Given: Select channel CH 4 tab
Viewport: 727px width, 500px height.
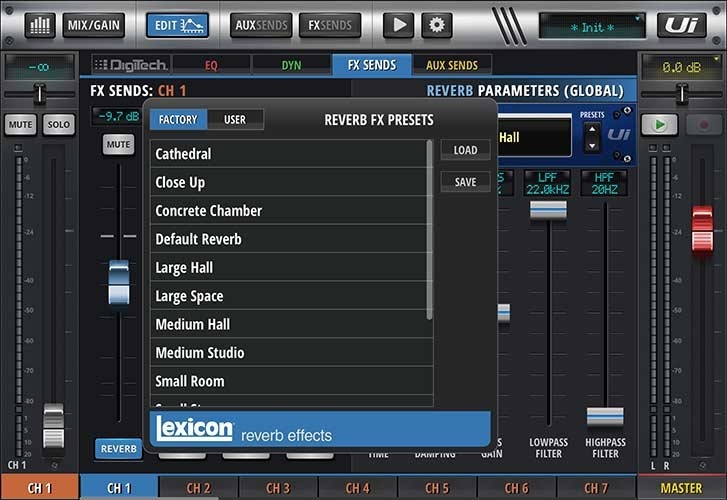Looking at the screenshot, I should pyautogui.click(x=357, y=488).
